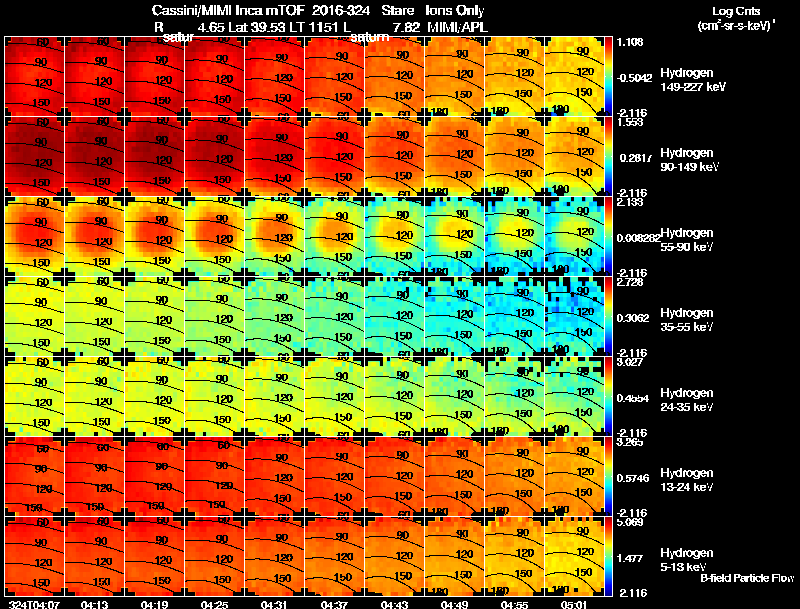Select the 'Hydrogen 55-90 keV' row label
Viewport: 800px width, 609px height.
687,240
